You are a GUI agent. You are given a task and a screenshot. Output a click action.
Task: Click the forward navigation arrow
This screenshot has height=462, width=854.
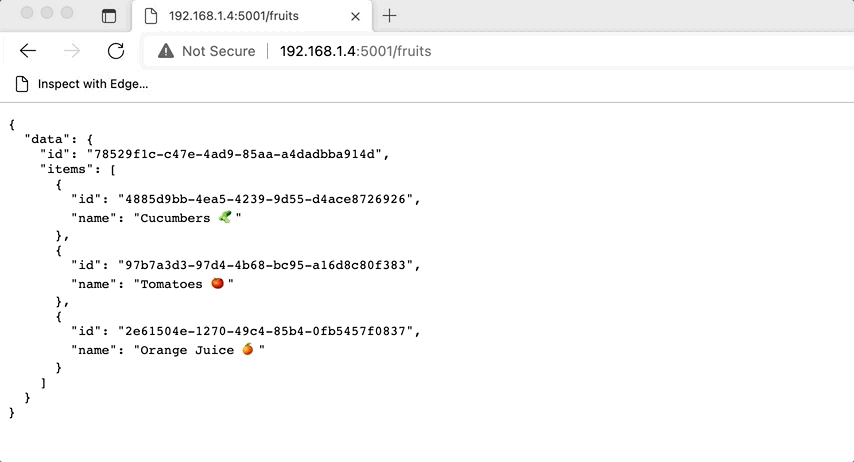point(72,51)
